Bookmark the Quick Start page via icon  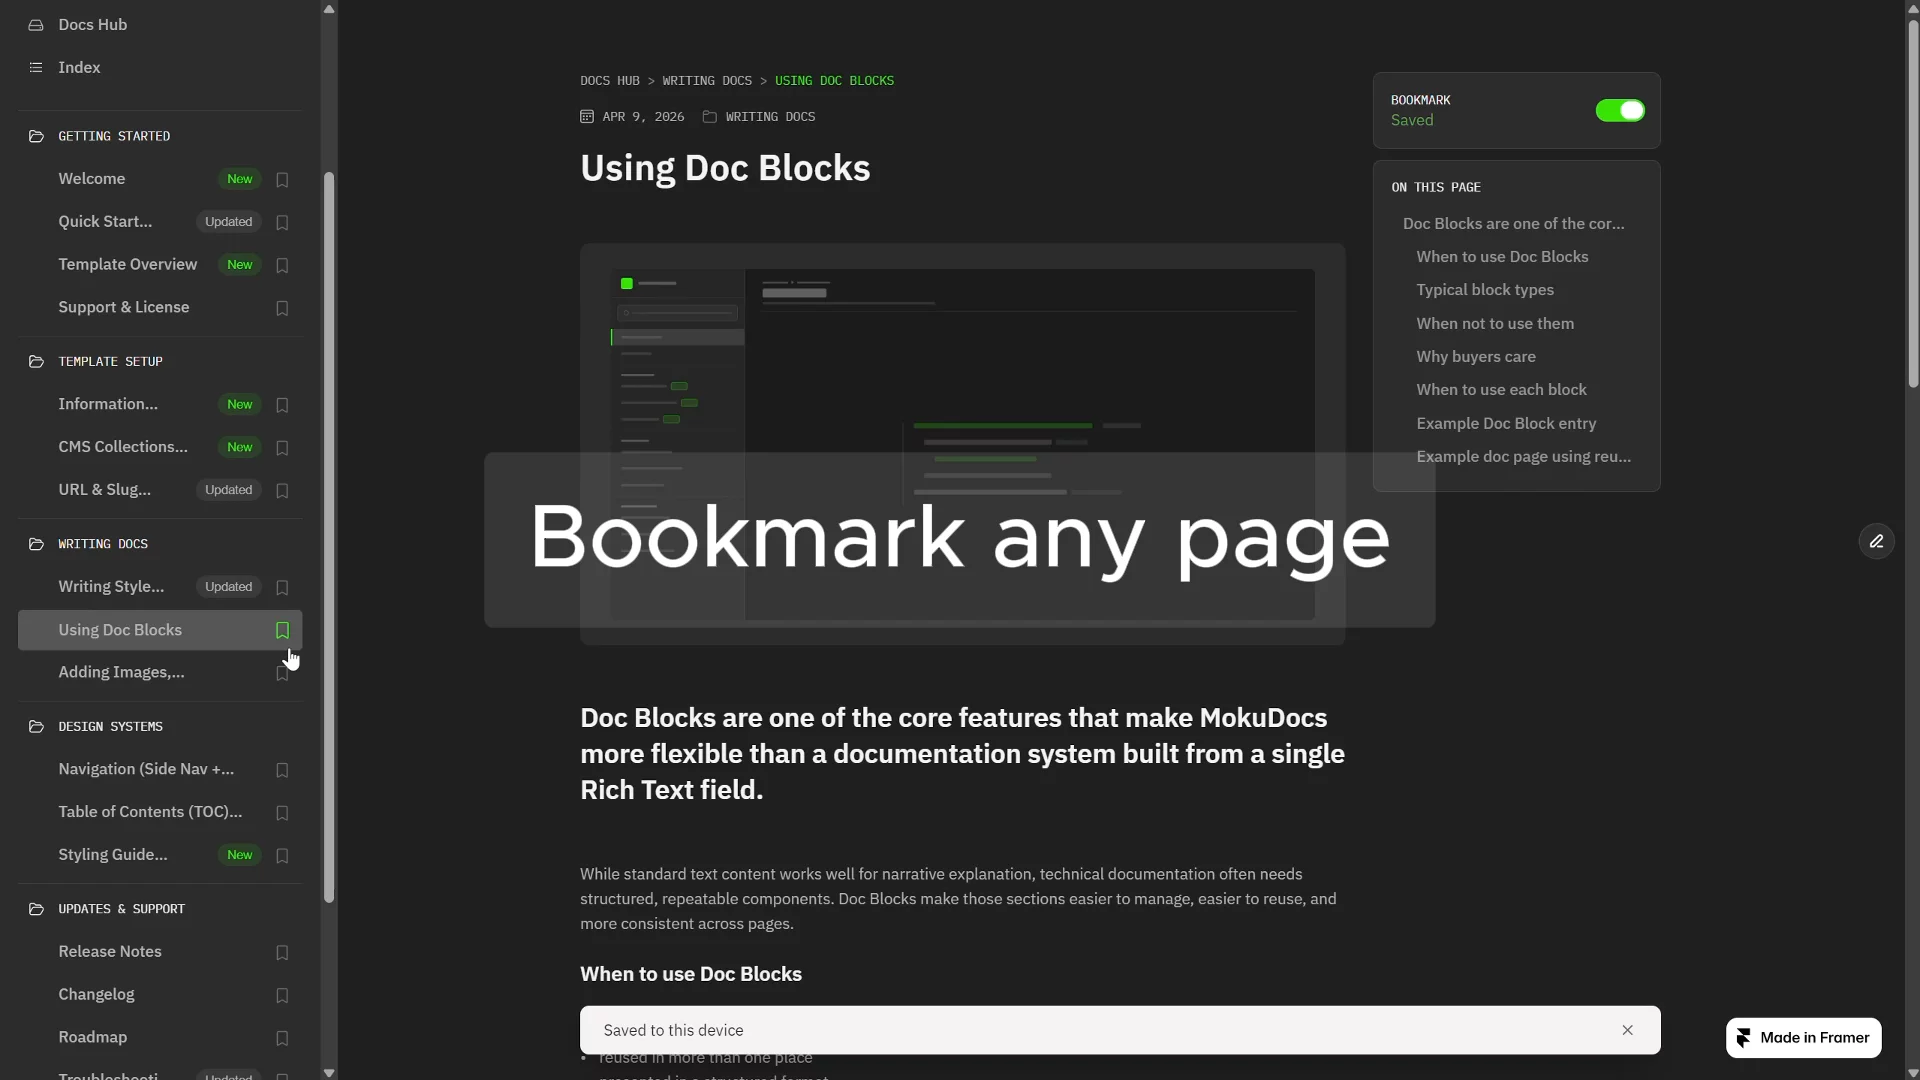click(x=282, y=223)
